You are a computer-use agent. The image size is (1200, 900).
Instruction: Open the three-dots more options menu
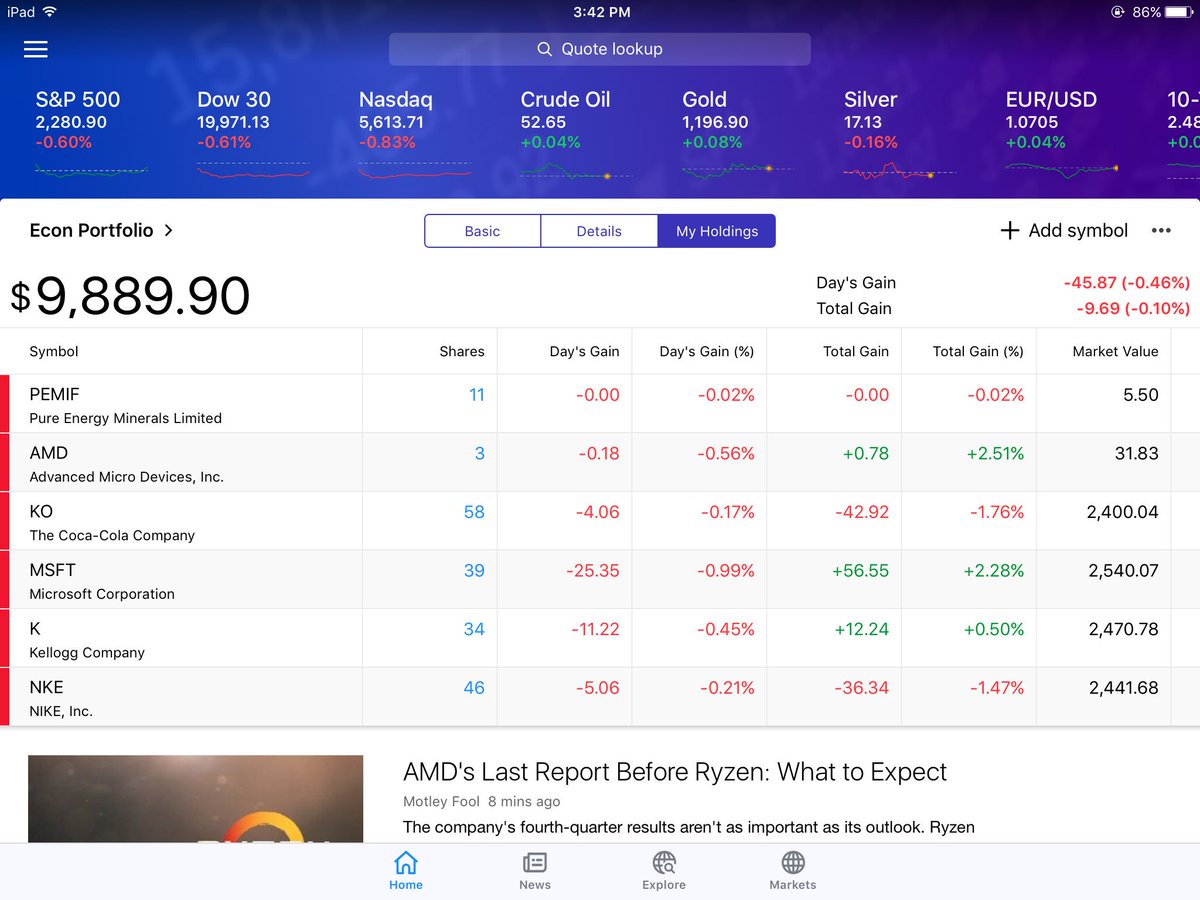point(1161,230)
